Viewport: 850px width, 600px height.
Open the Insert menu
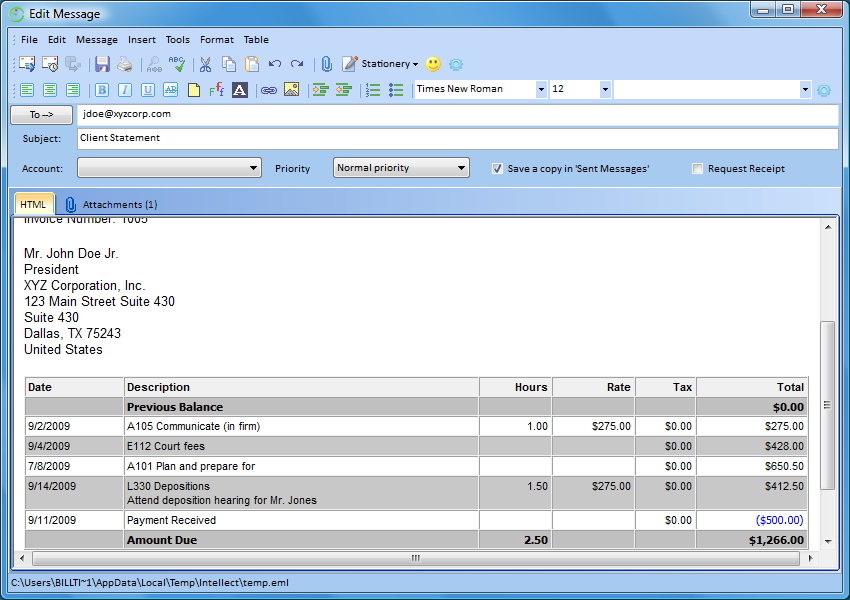coord(141,39)
